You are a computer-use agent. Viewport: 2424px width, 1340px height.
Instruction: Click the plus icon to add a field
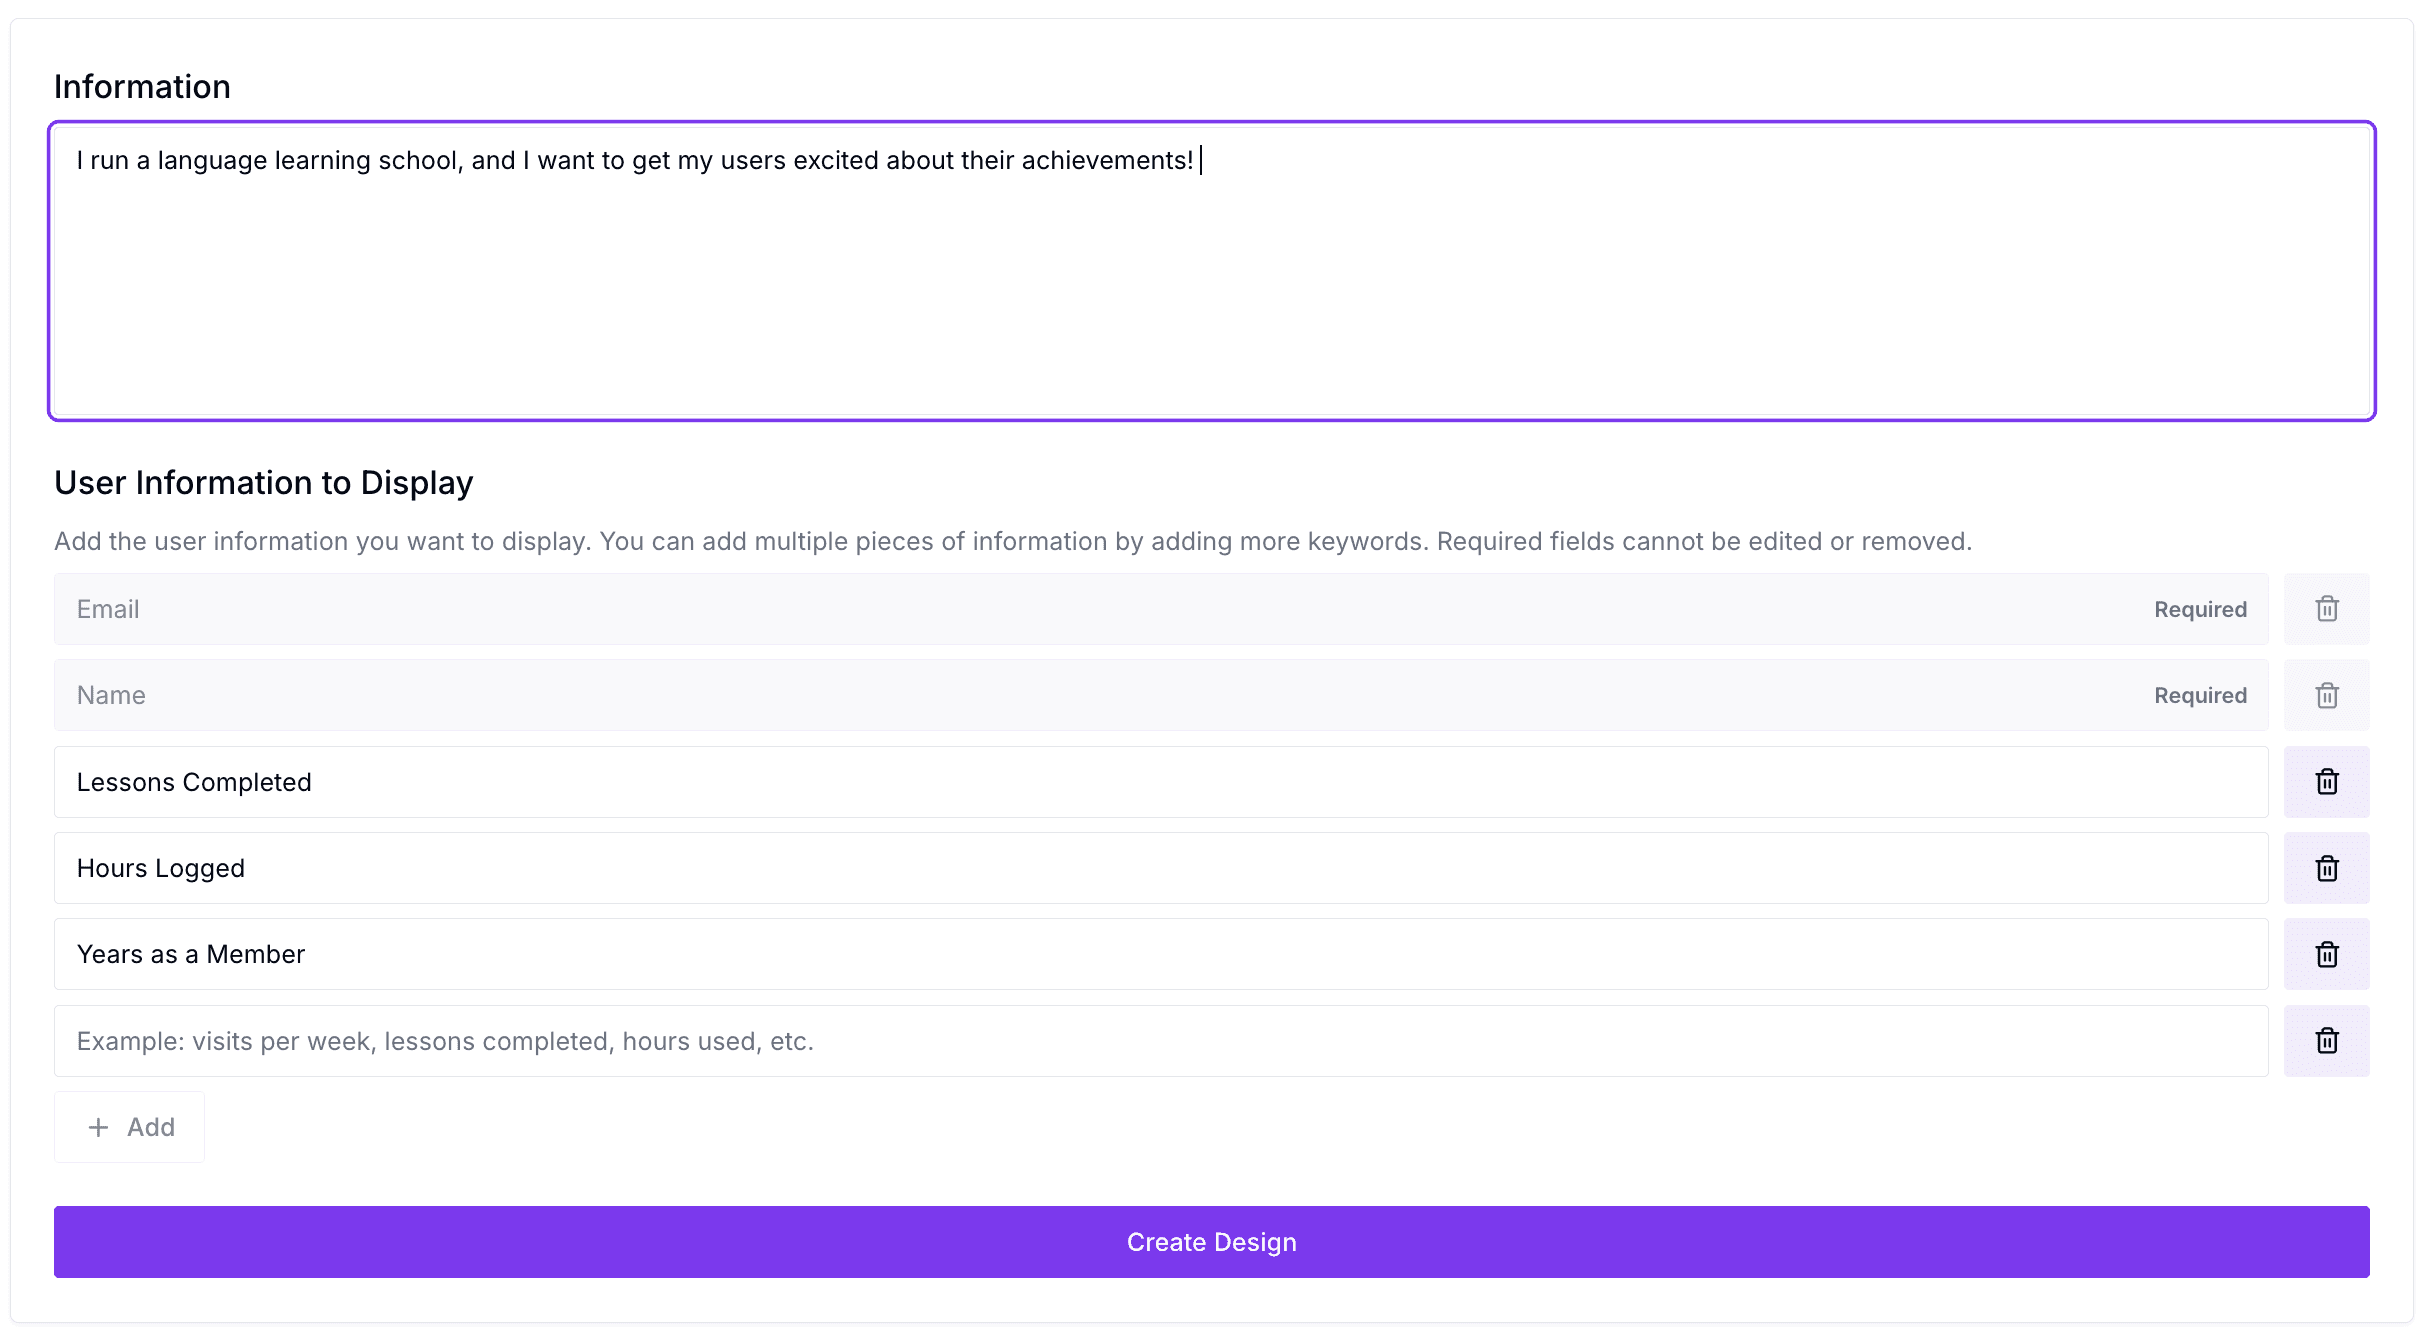tap(98, 1127)
